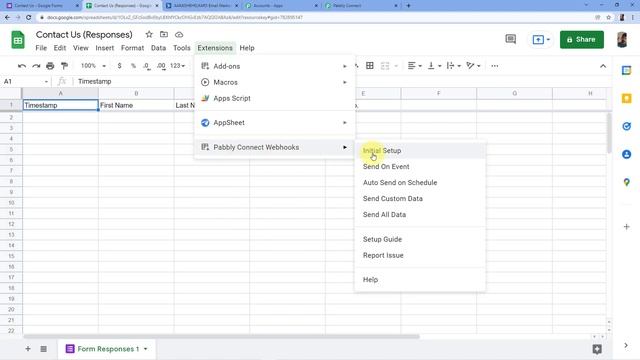Check the cloud document status icon
Image resolution: width=640 pixels, height=360 pixels.
point(179,35)
